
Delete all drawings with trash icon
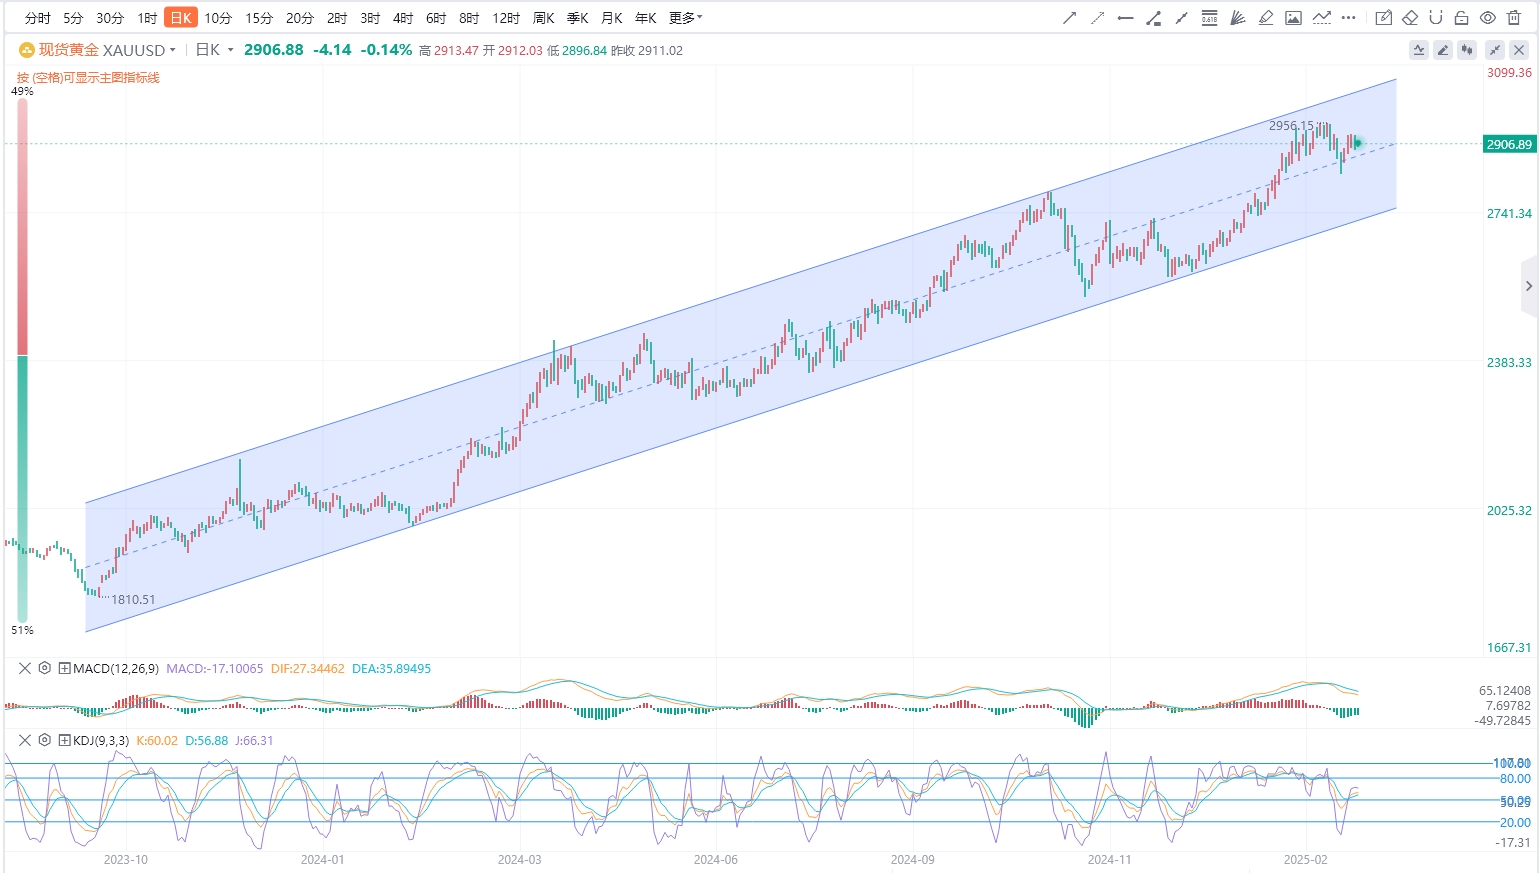[1513, 18]
